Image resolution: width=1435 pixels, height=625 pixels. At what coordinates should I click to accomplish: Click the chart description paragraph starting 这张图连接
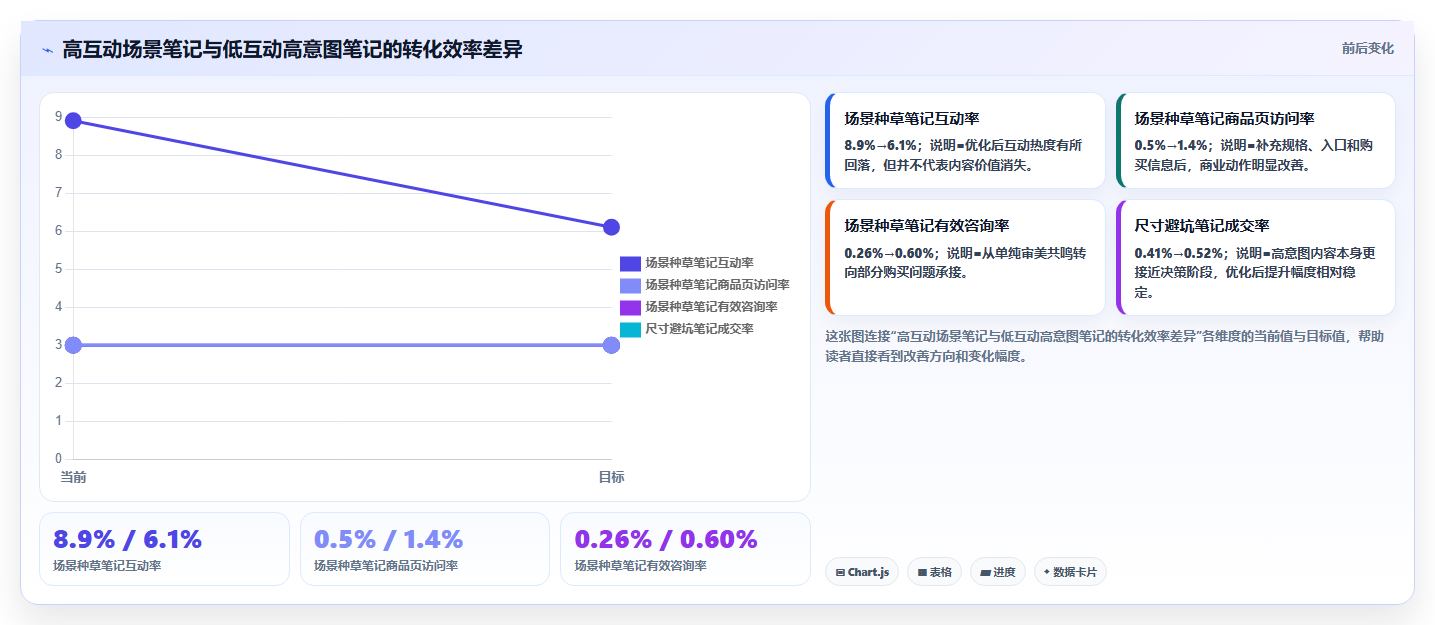point(1104,346)
